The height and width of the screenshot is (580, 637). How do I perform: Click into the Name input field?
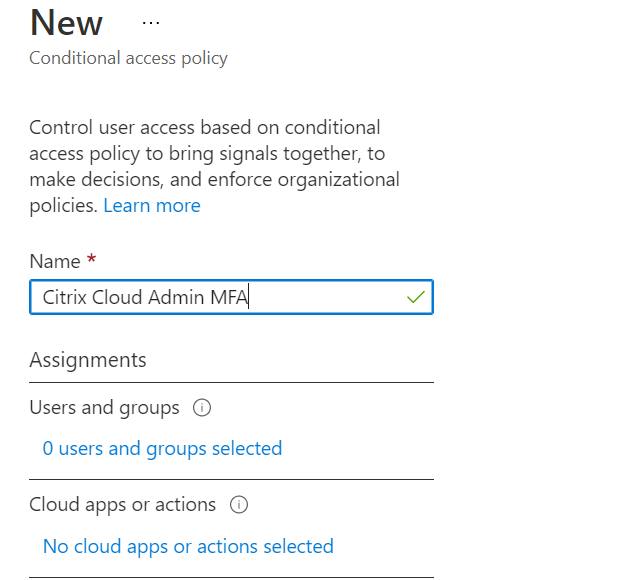(231, 297)
